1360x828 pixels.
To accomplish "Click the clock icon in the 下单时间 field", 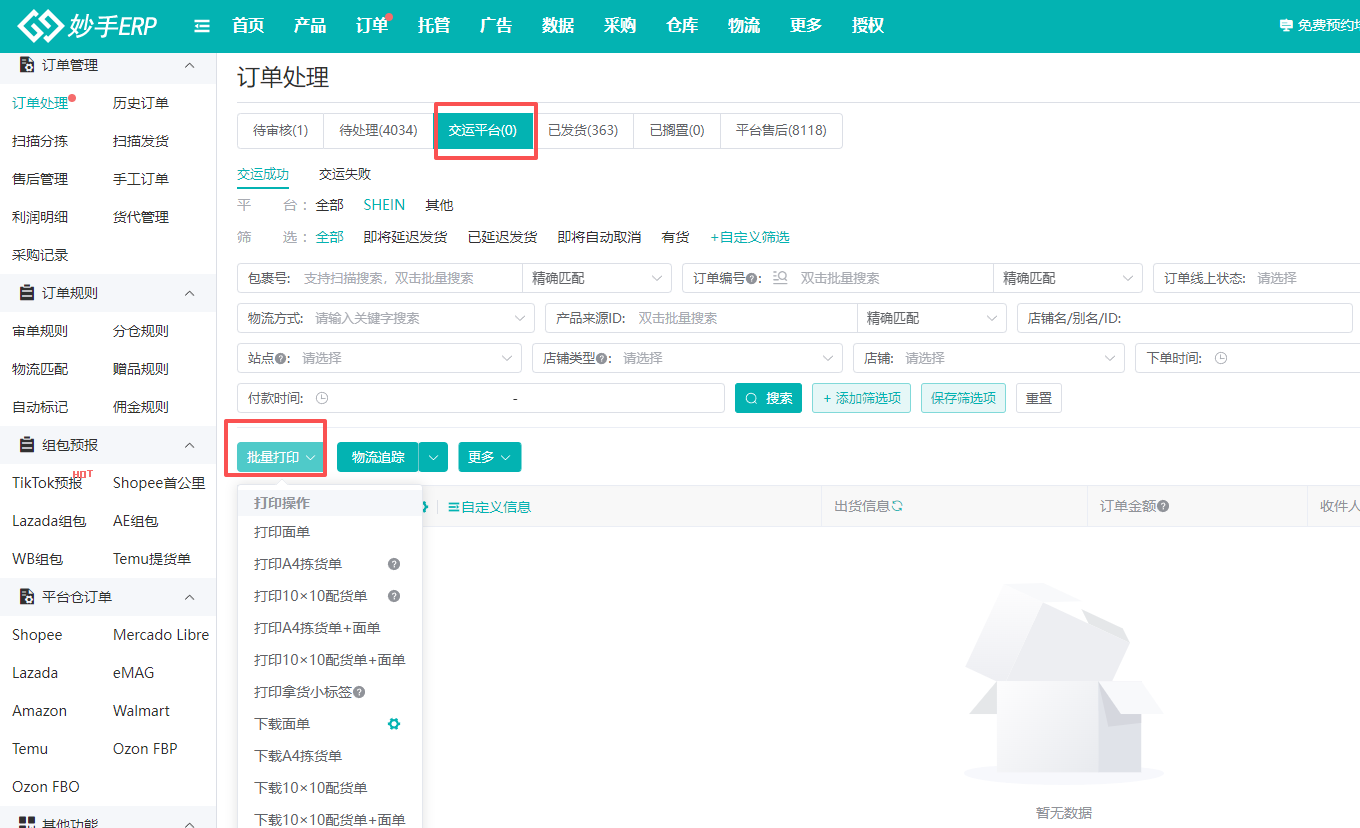I will 1221,357.
